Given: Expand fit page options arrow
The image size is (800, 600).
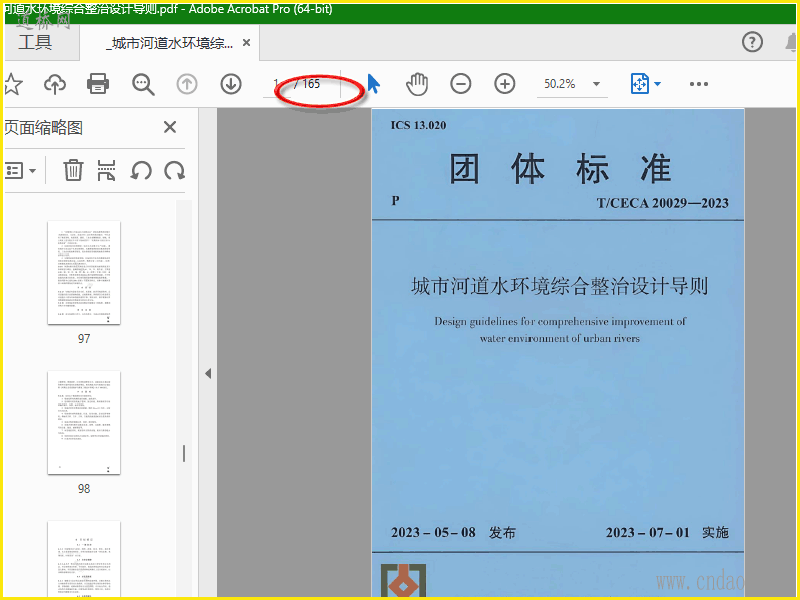Looking at the screenshot, I should [657, 84].
